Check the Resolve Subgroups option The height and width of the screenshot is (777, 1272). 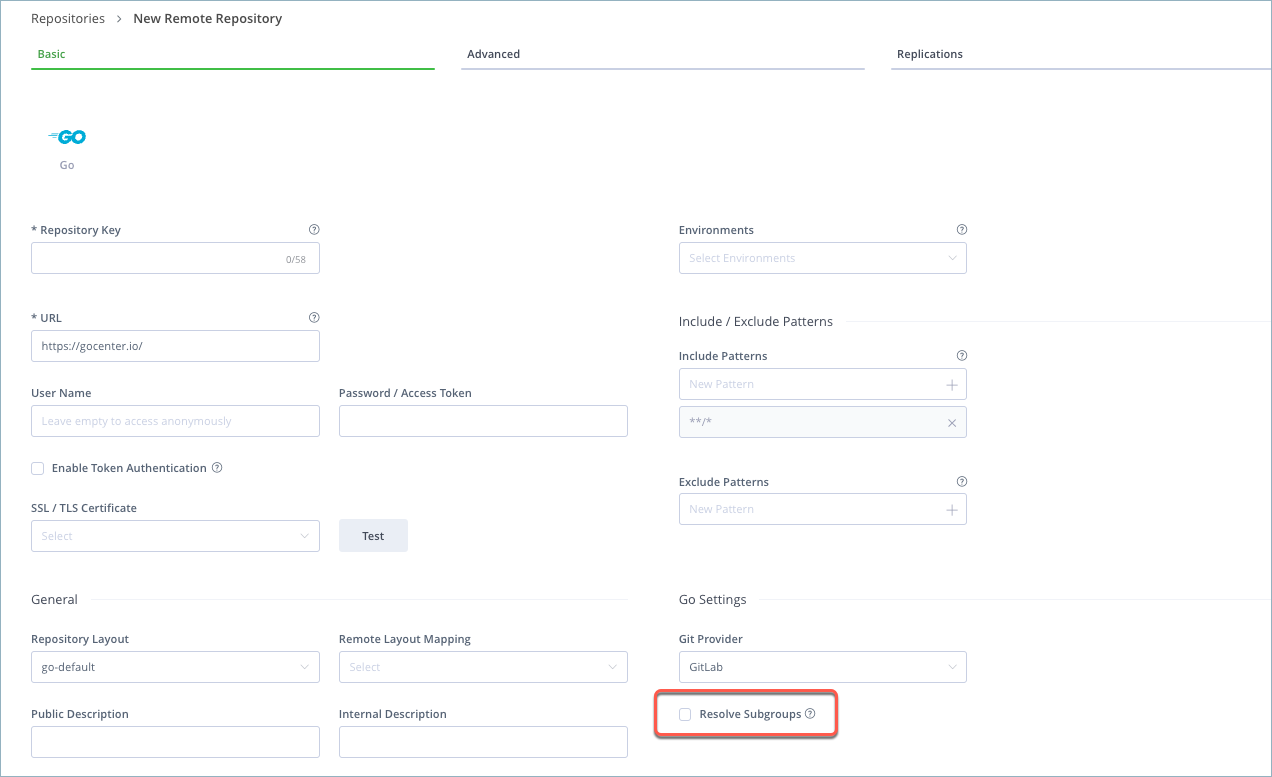[x=684, y=714]
